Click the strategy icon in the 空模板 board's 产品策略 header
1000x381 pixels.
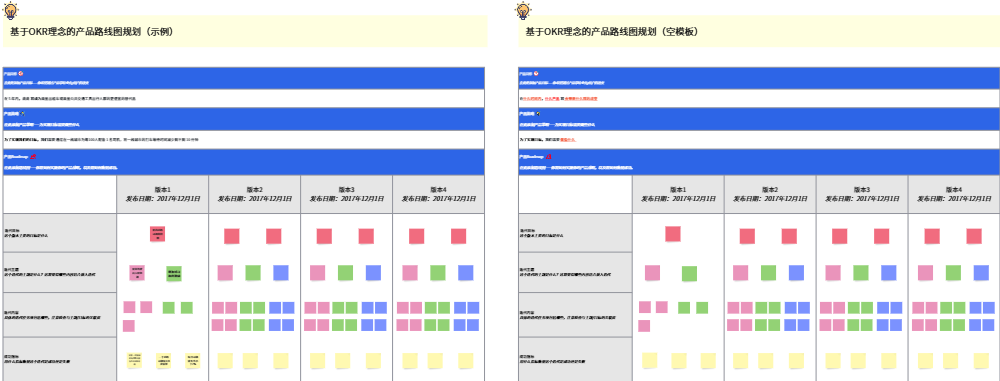(x=539, y=114)
